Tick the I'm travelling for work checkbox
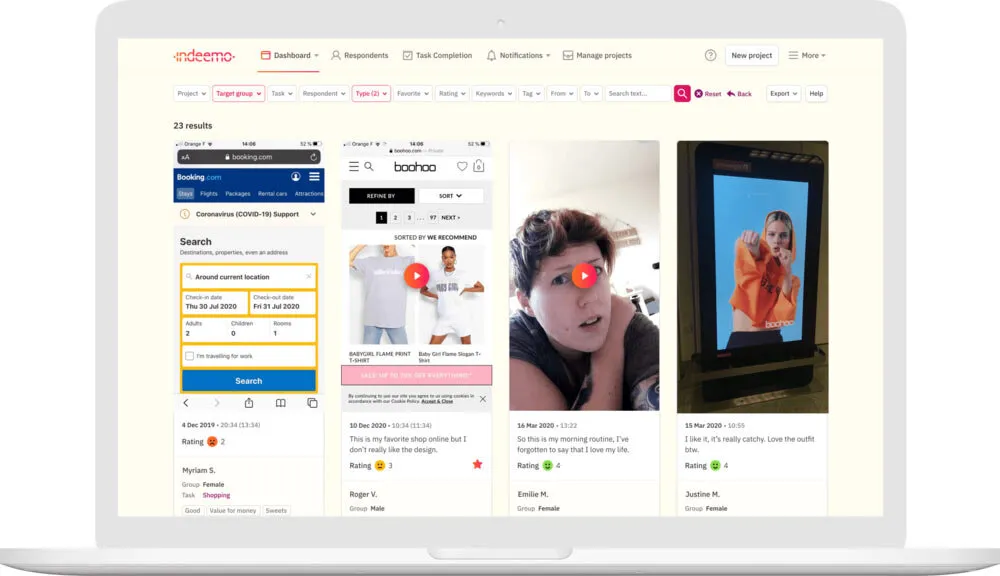Viewport: 1000px width, 576px height. click(x=189, y=356)
